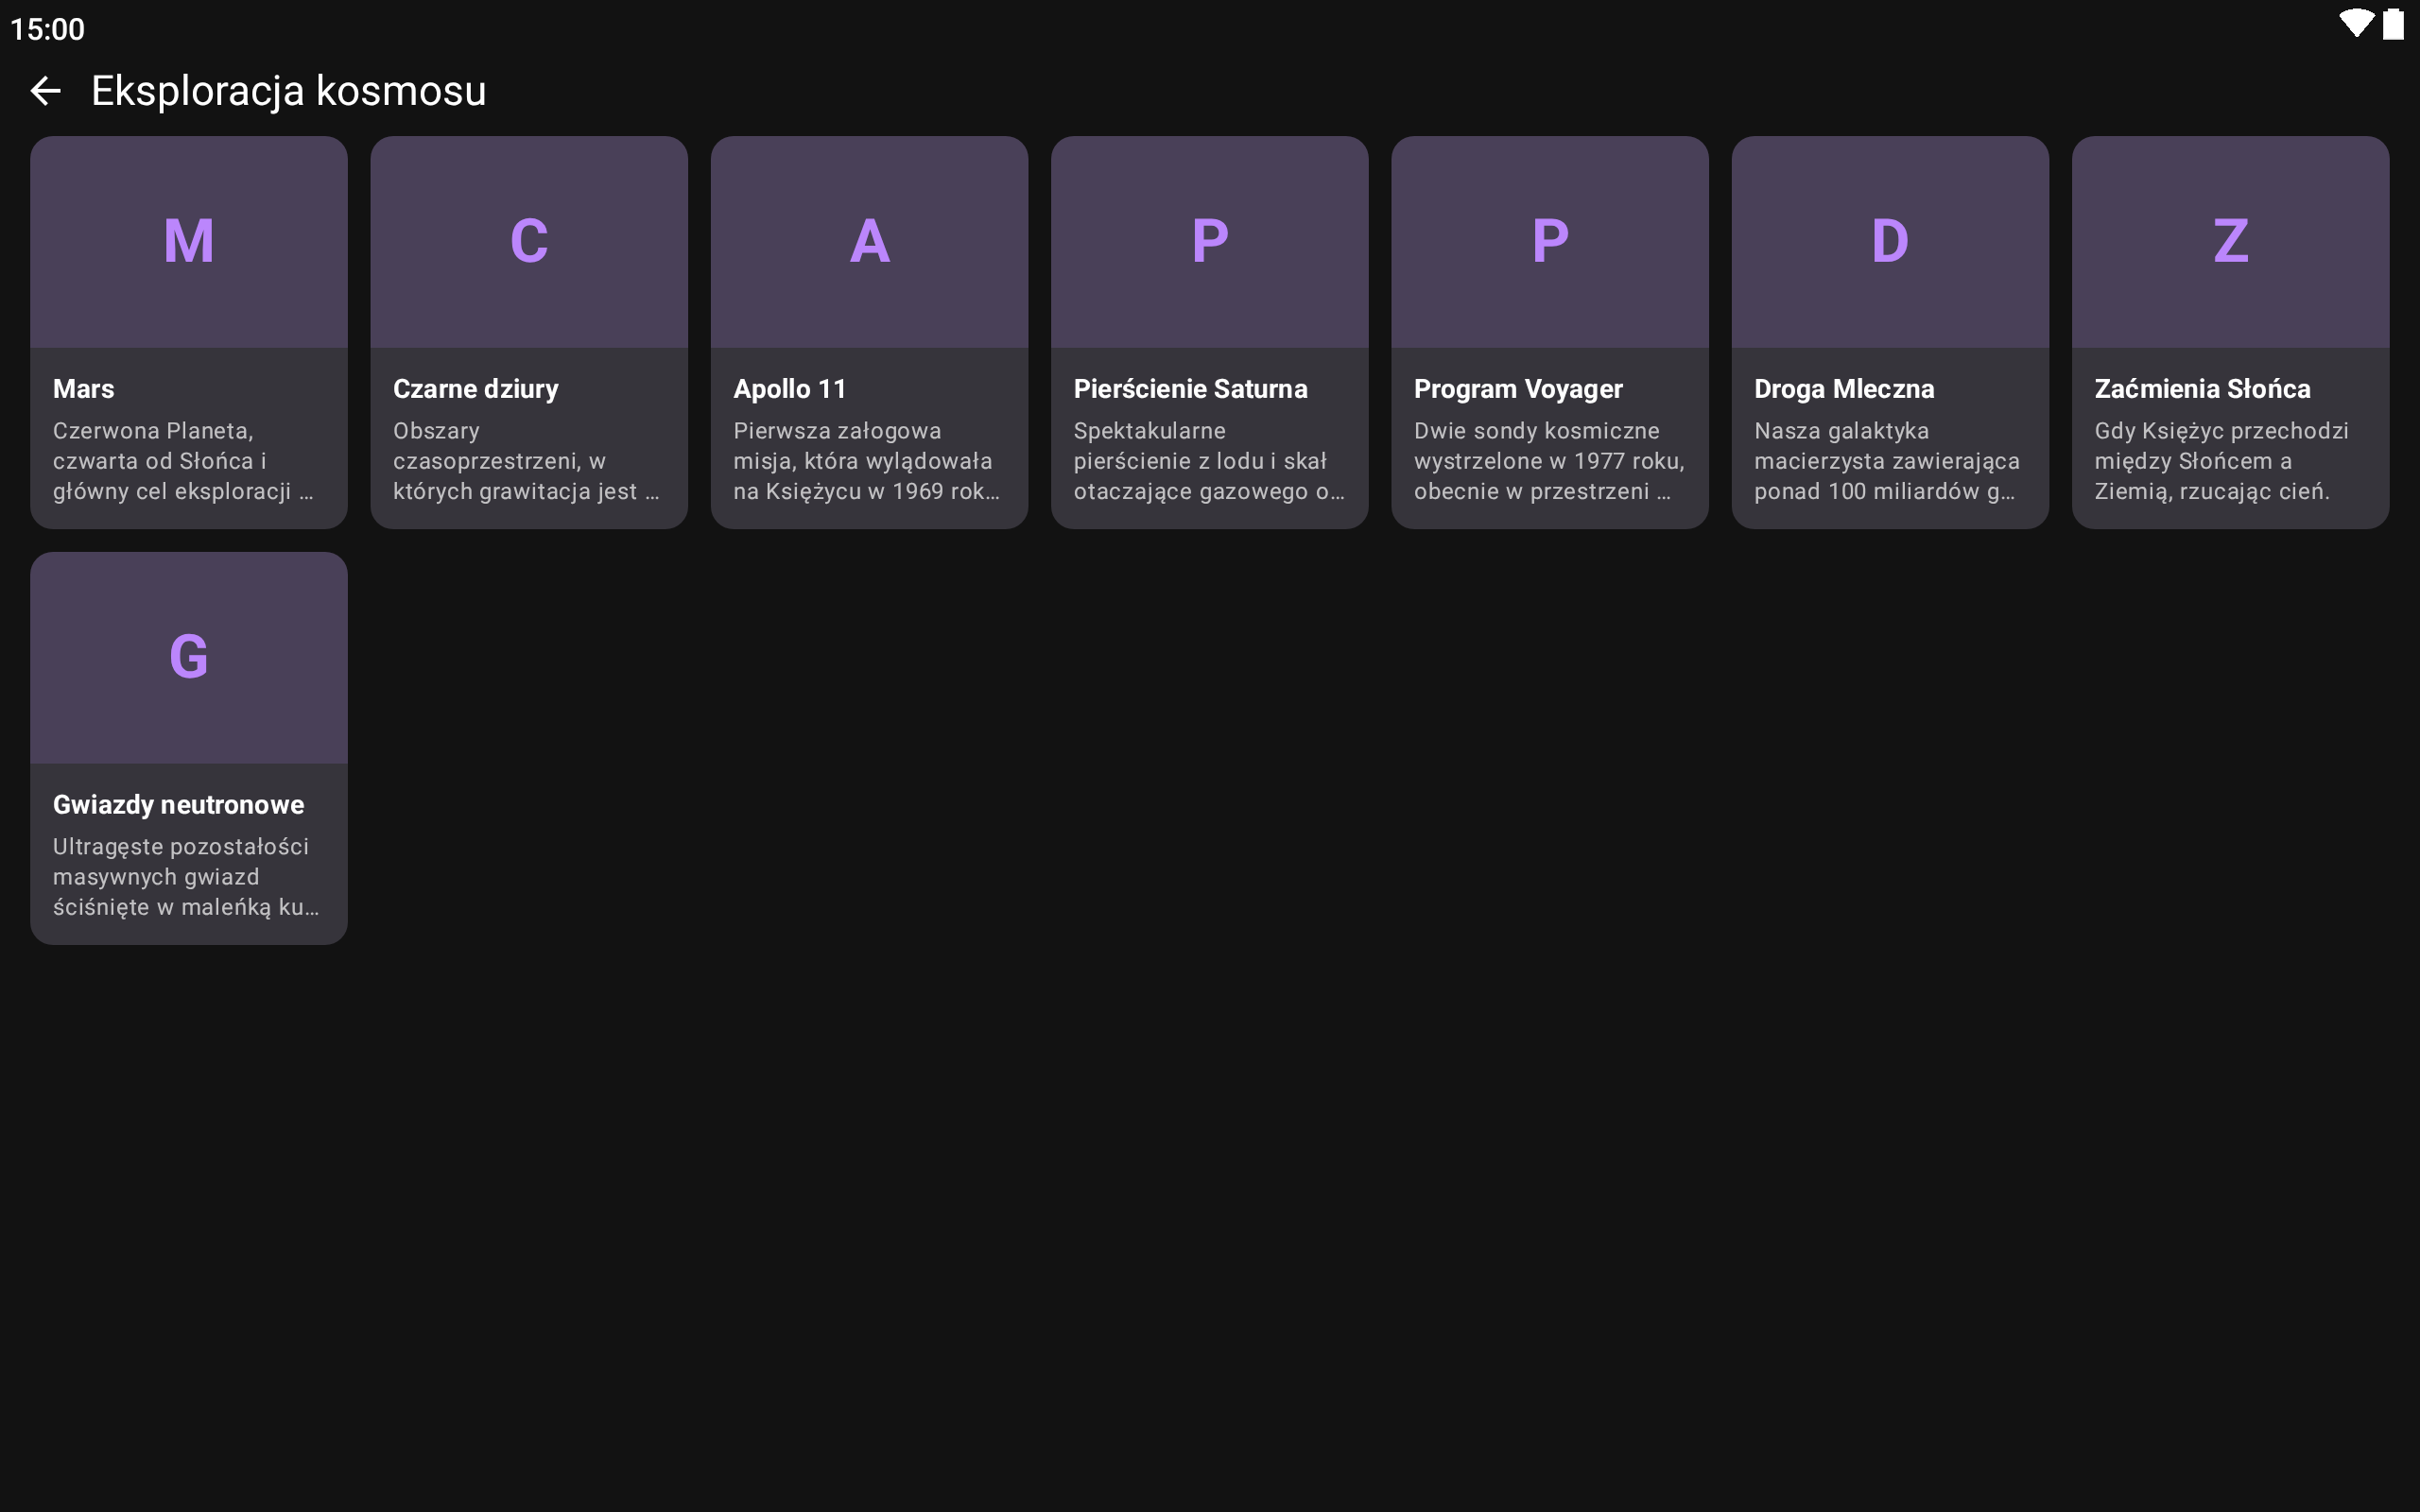Click the battery status icon

coord(2393,24)
